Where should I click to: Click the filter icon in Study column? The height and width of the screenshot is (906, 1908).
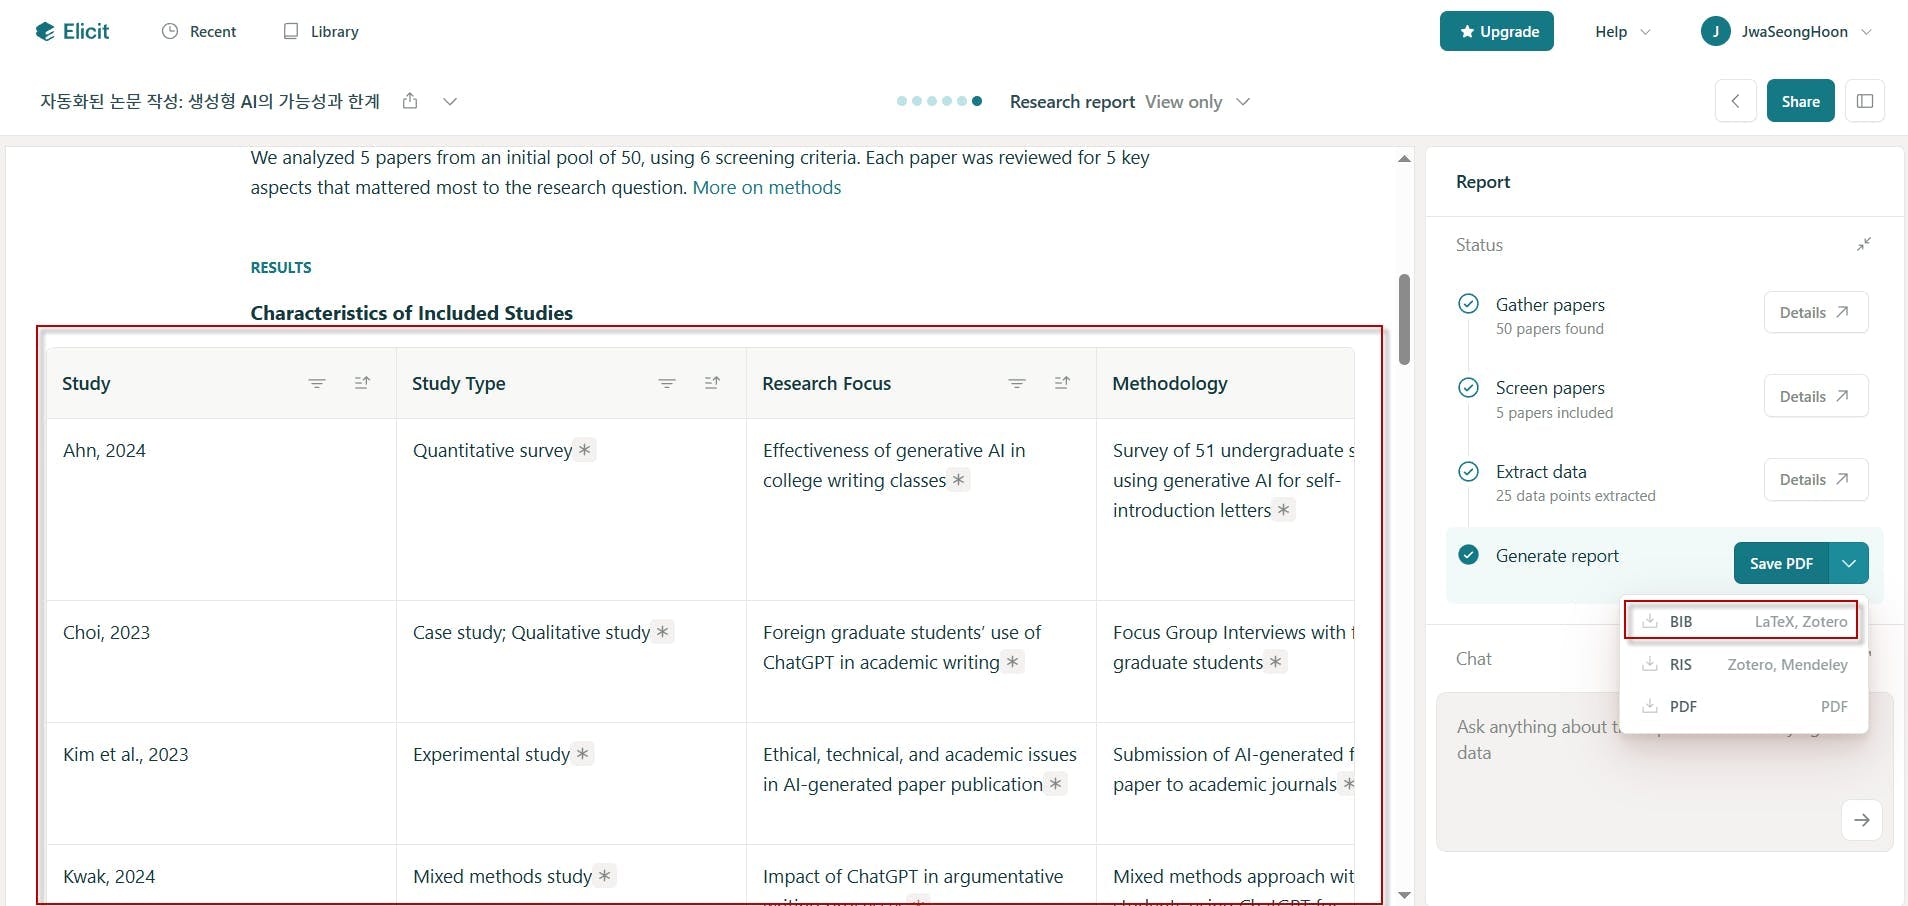[x=317, y=383]
